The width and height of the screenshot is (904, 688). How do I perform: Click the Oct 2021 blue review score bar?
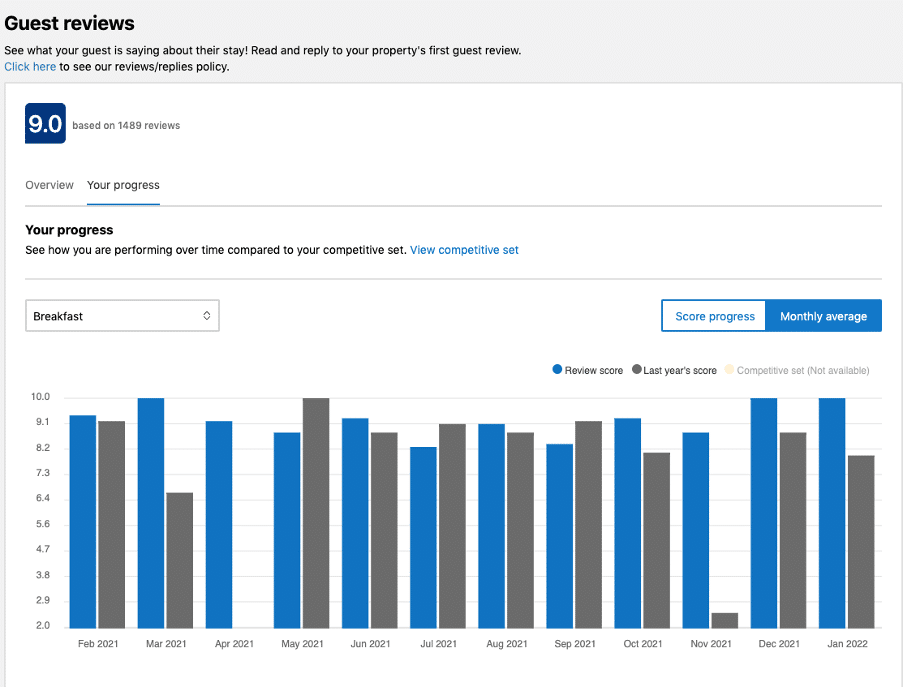click(x=628, y=523)
